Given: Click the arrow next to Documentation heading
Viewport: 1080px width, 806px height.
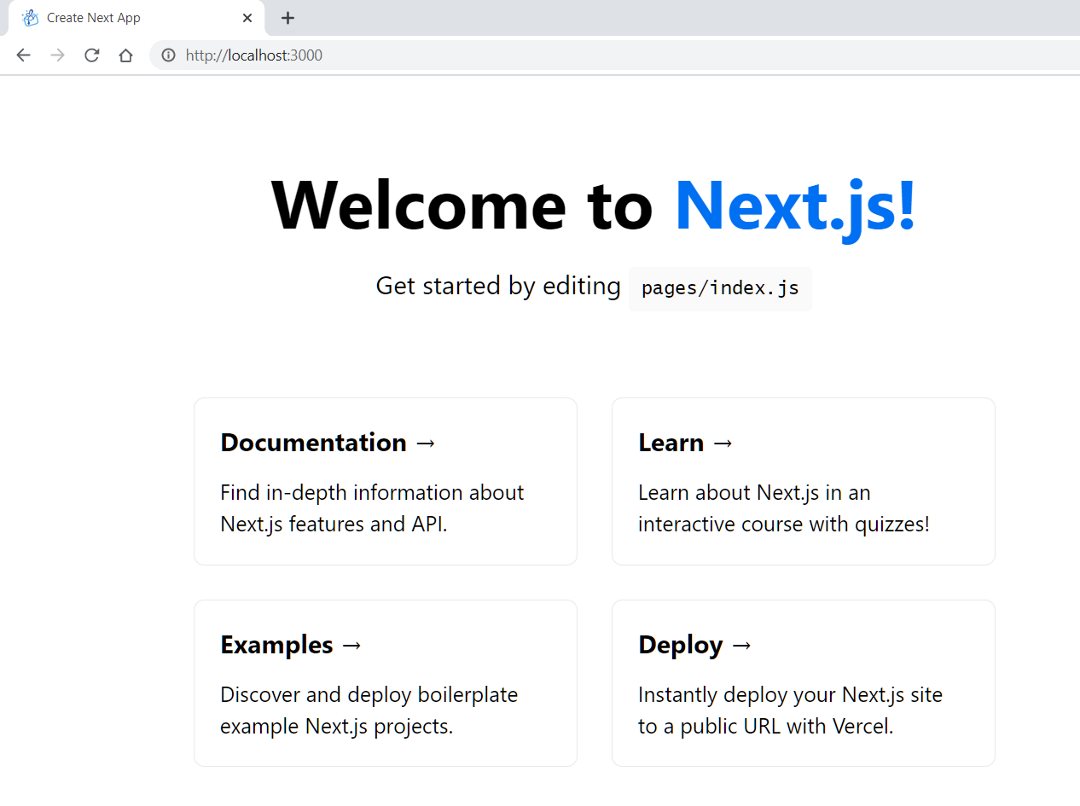Looking at the screenshot, I should [x=427, y=442].
